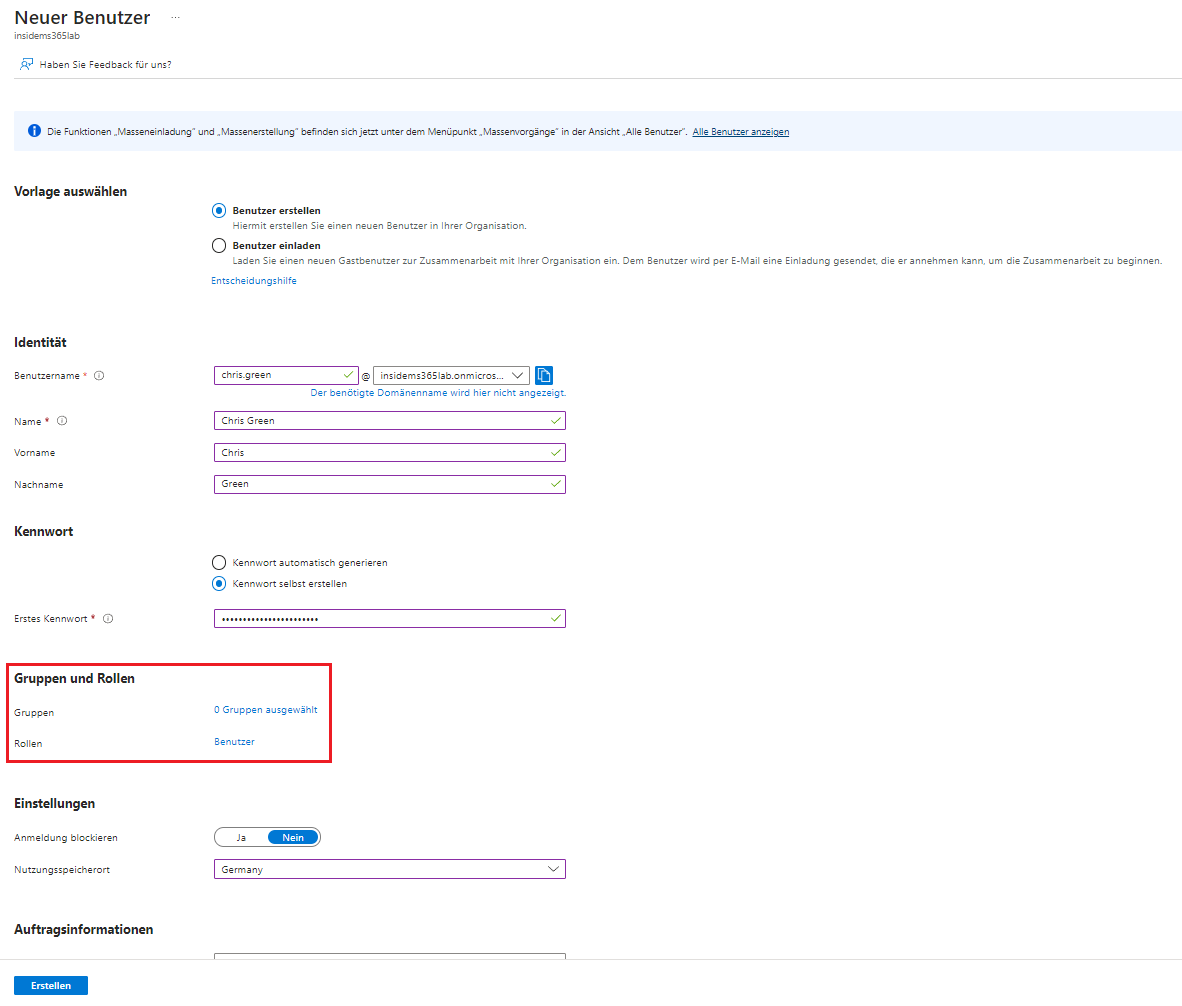Open the ellipsis menu beside Neuer Benutzer

click(x=176, y=18)
